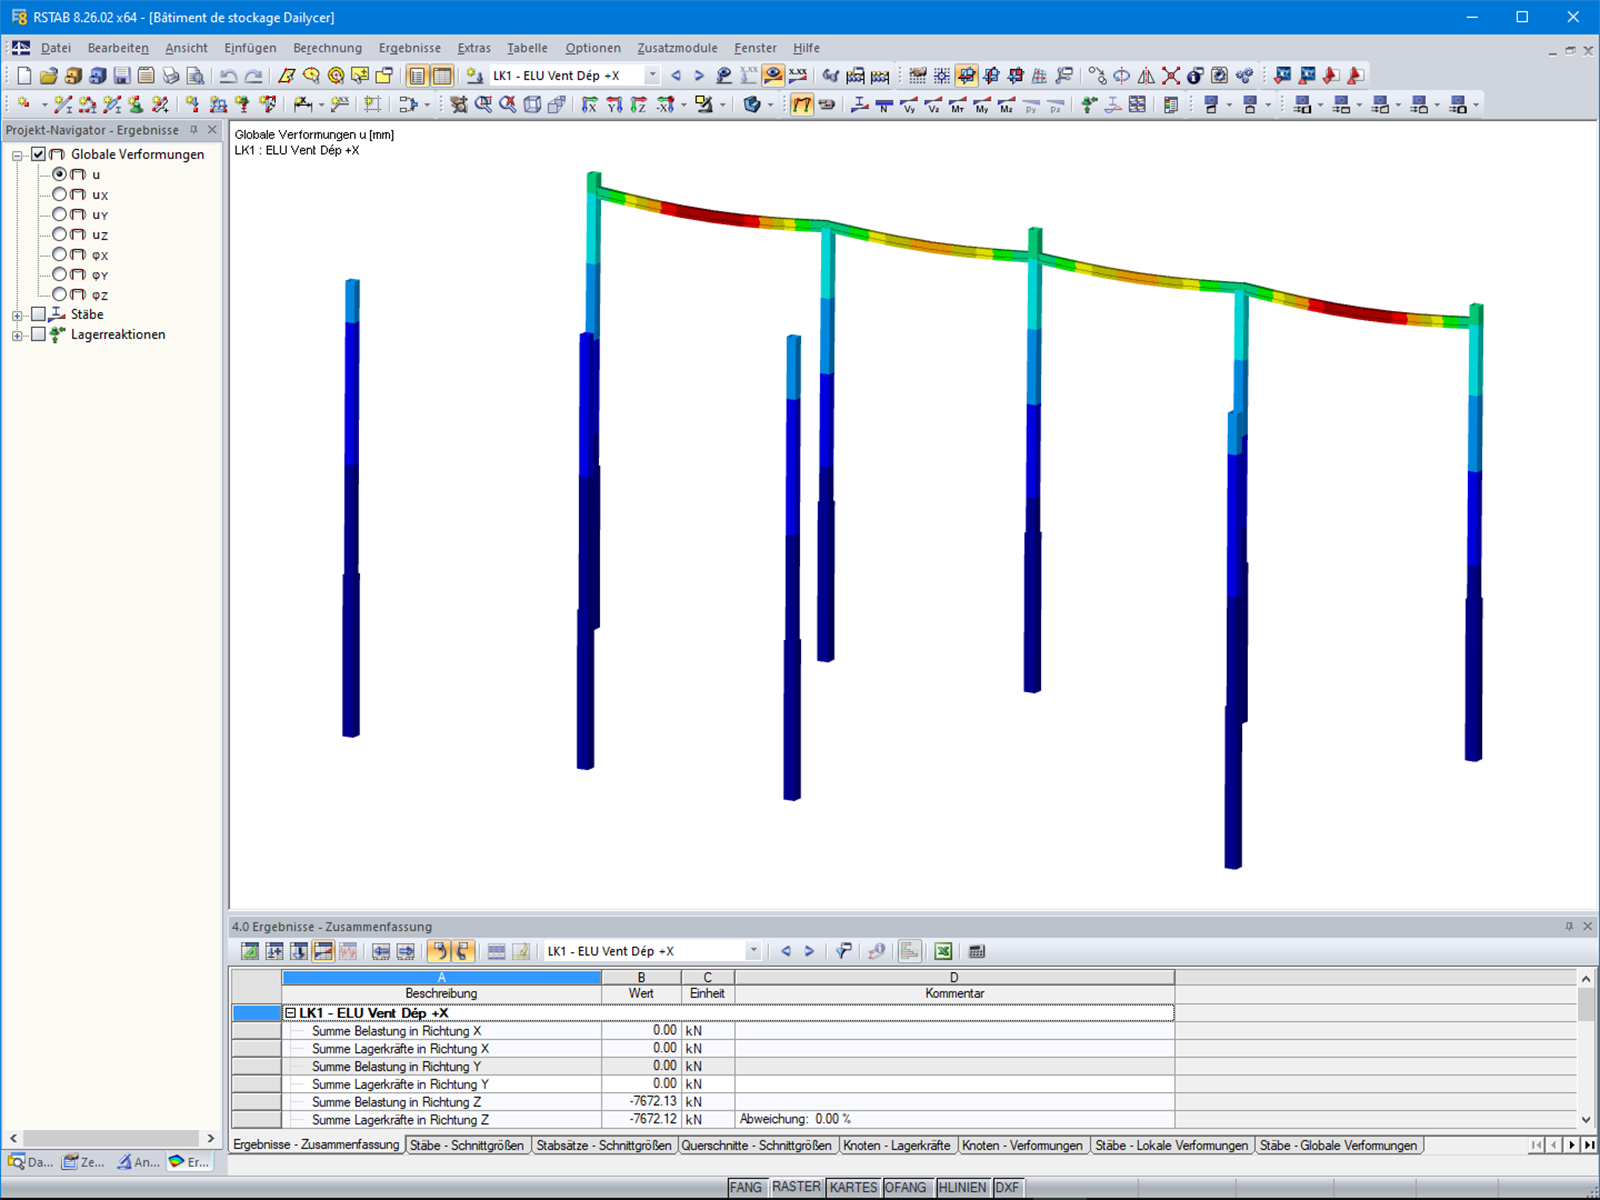
Task: Click the info icon in the top toolbar
Action: [1195, 76]
